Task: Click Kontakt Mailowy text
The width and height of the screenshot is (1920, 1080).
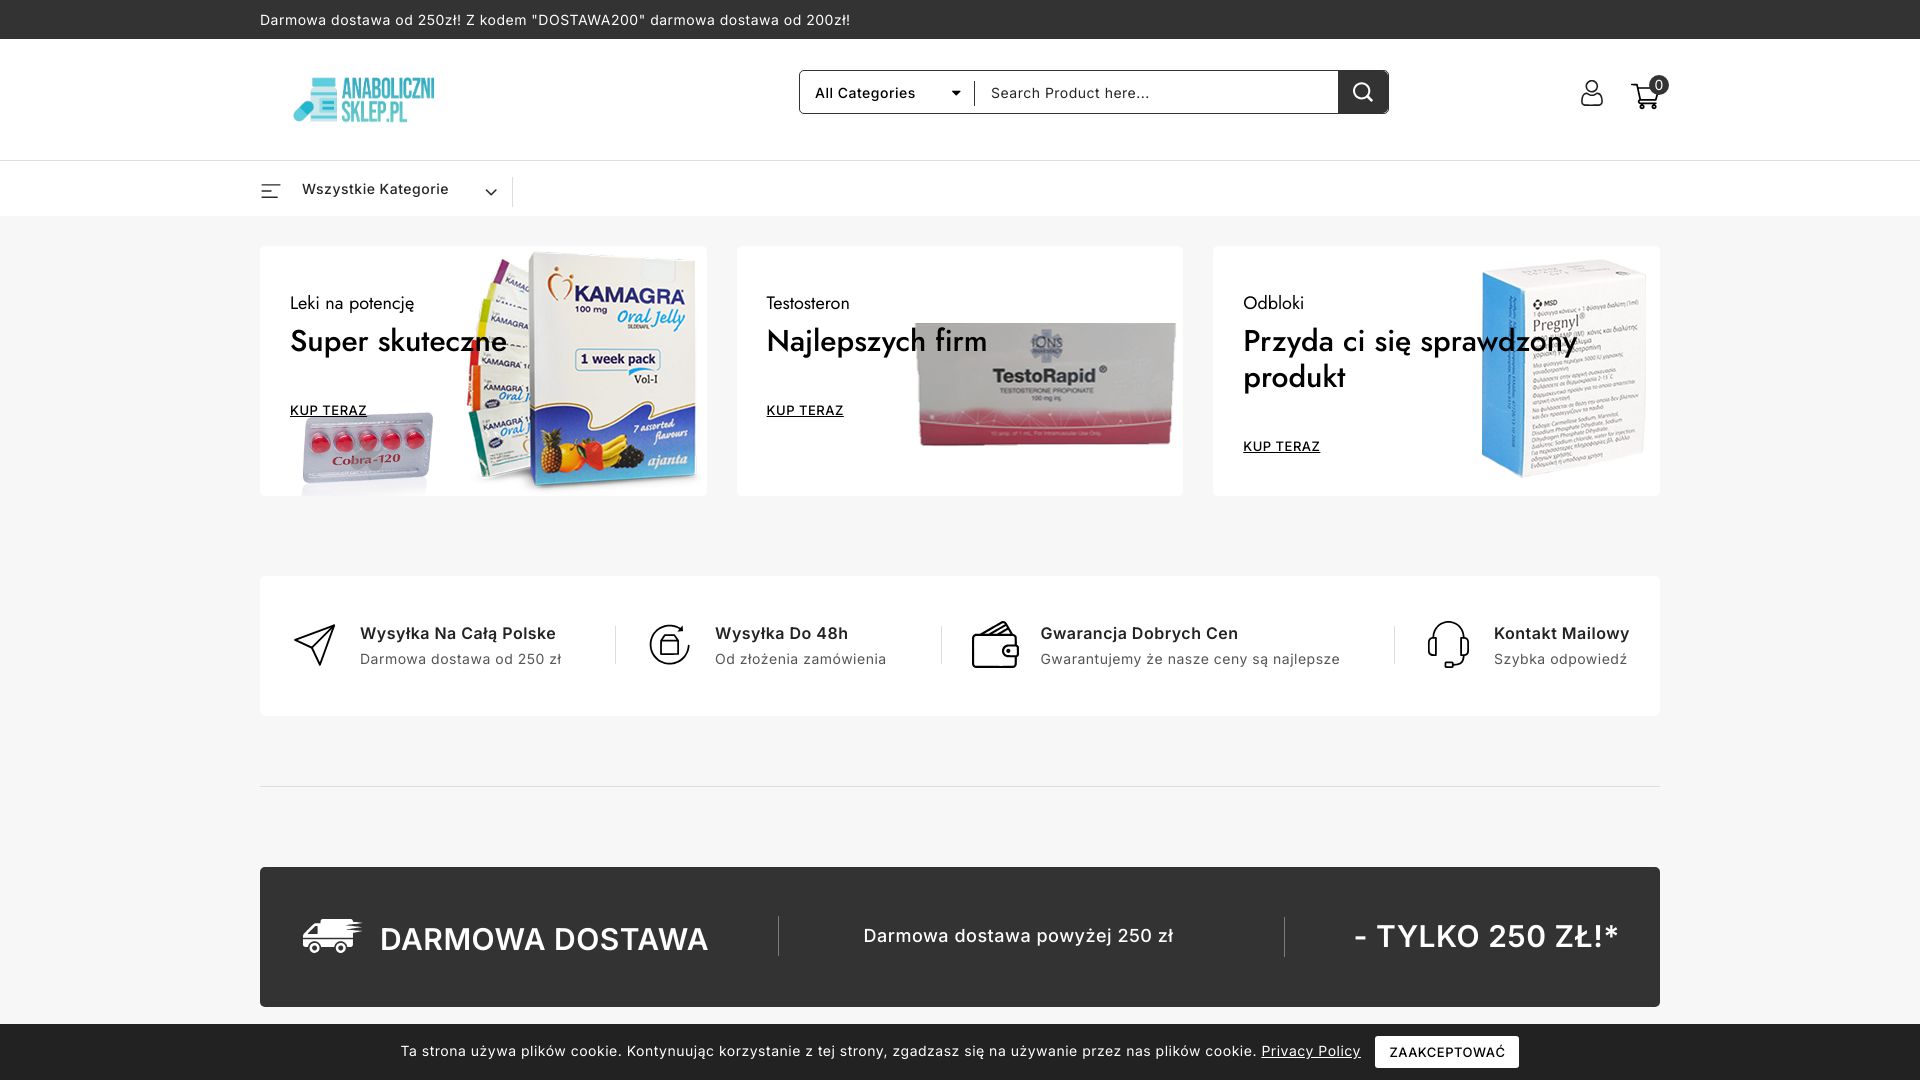Action: point(1561,633)
